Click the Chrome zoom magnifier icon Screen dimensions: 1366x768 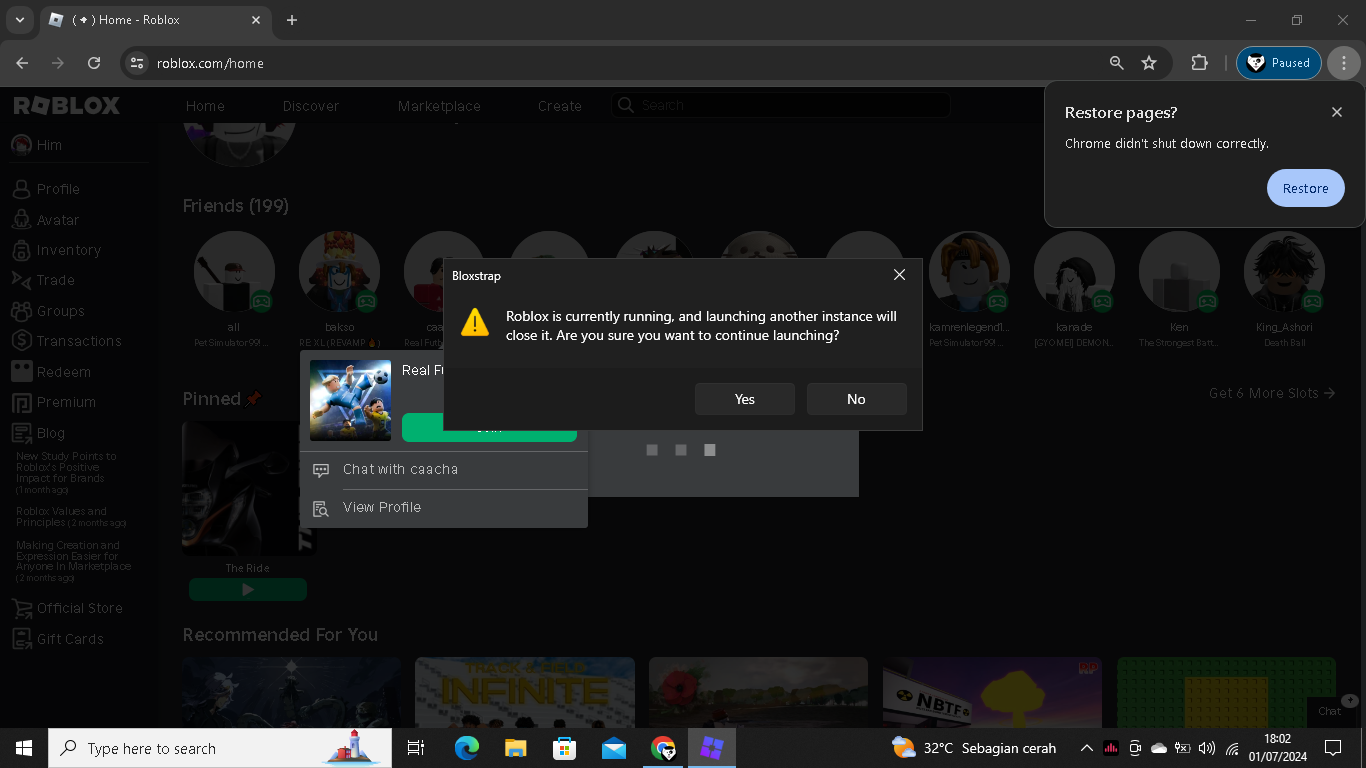click(x=1117, y=63)
